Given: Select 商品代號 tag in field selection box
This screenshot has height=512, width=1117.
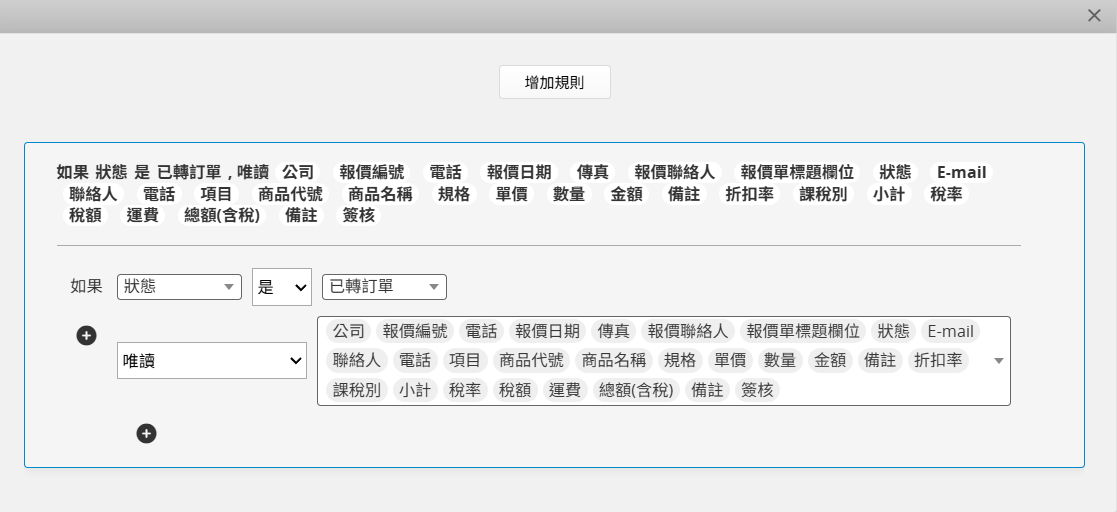Looking at the screenshot, I should point(531,360).
